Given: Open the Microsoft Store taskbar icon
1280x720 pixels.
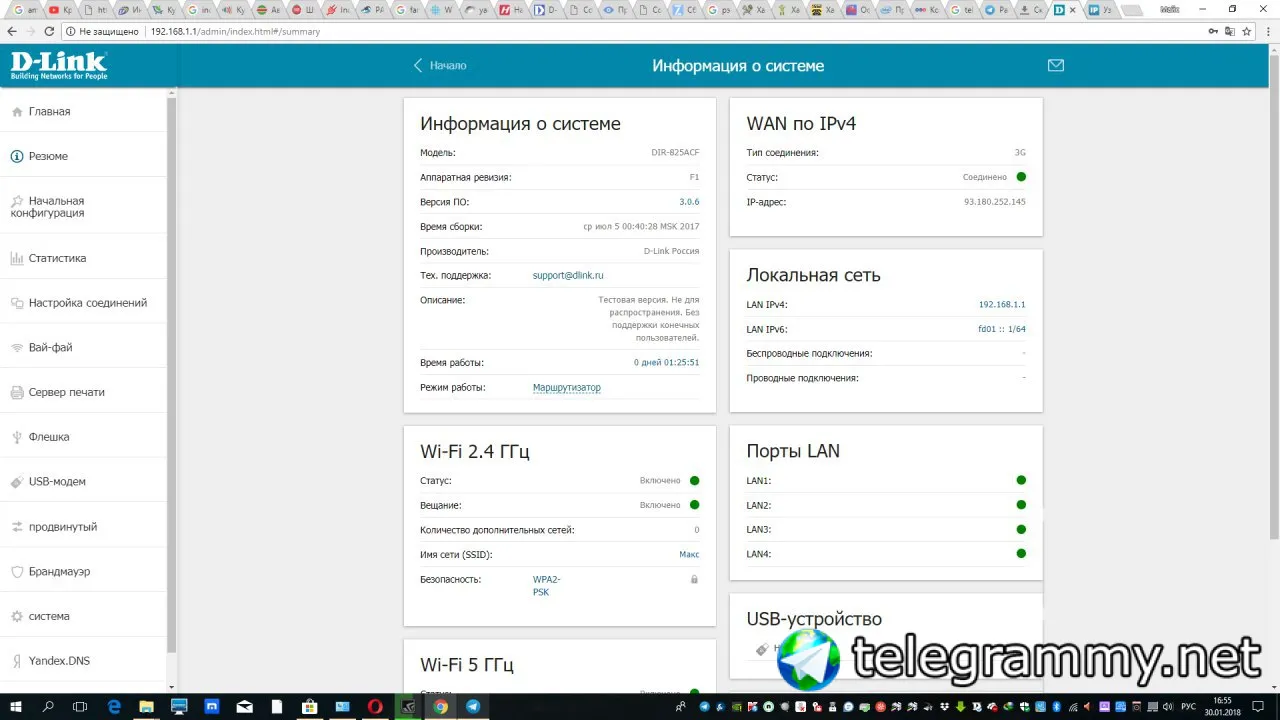Looking at the screenshot, I should click(x=310, y=706).
